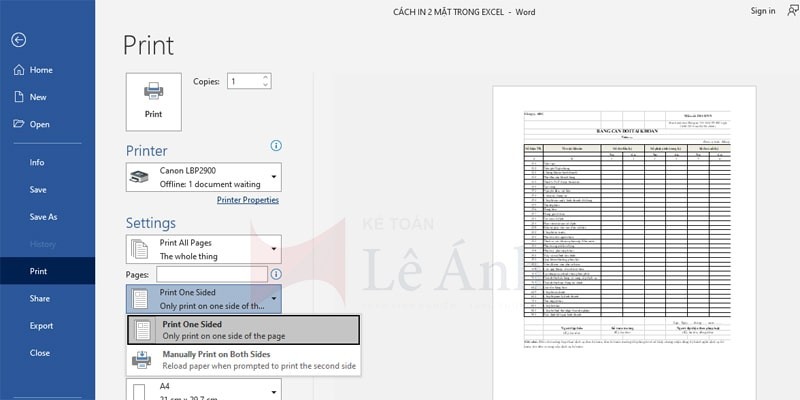Viewport: 800px width, 400px height.
Task: Open the Export section
Action: (41, 326)
